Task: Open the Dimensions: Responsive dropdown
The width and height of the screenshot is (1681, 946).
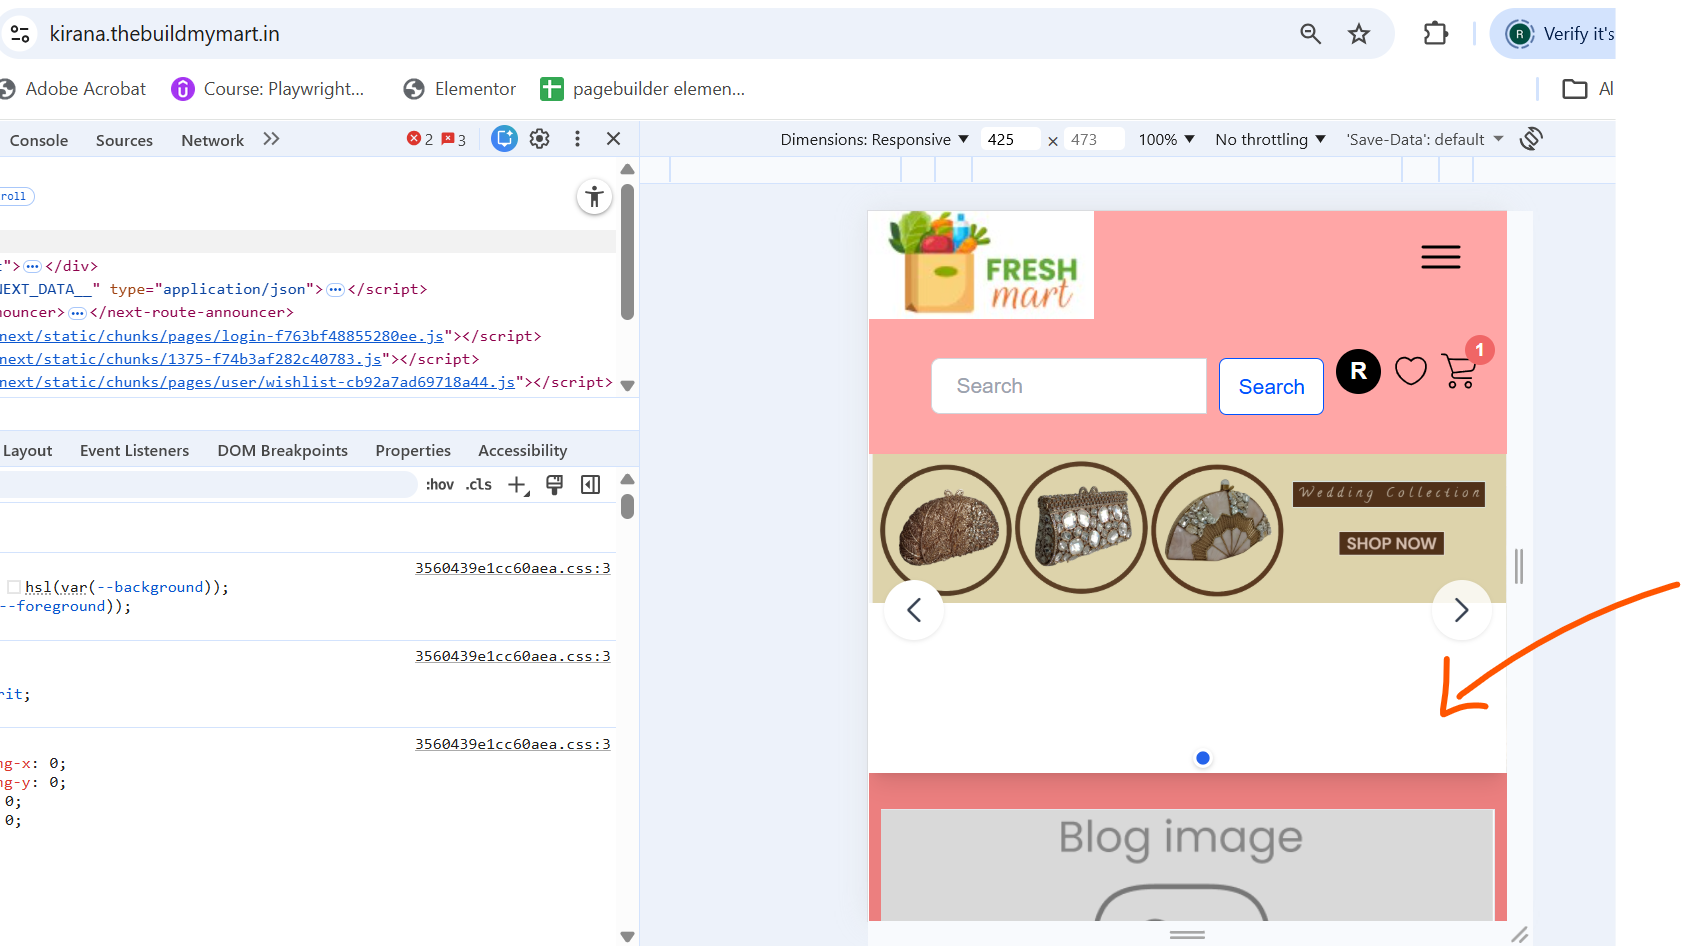Action: 875,140
